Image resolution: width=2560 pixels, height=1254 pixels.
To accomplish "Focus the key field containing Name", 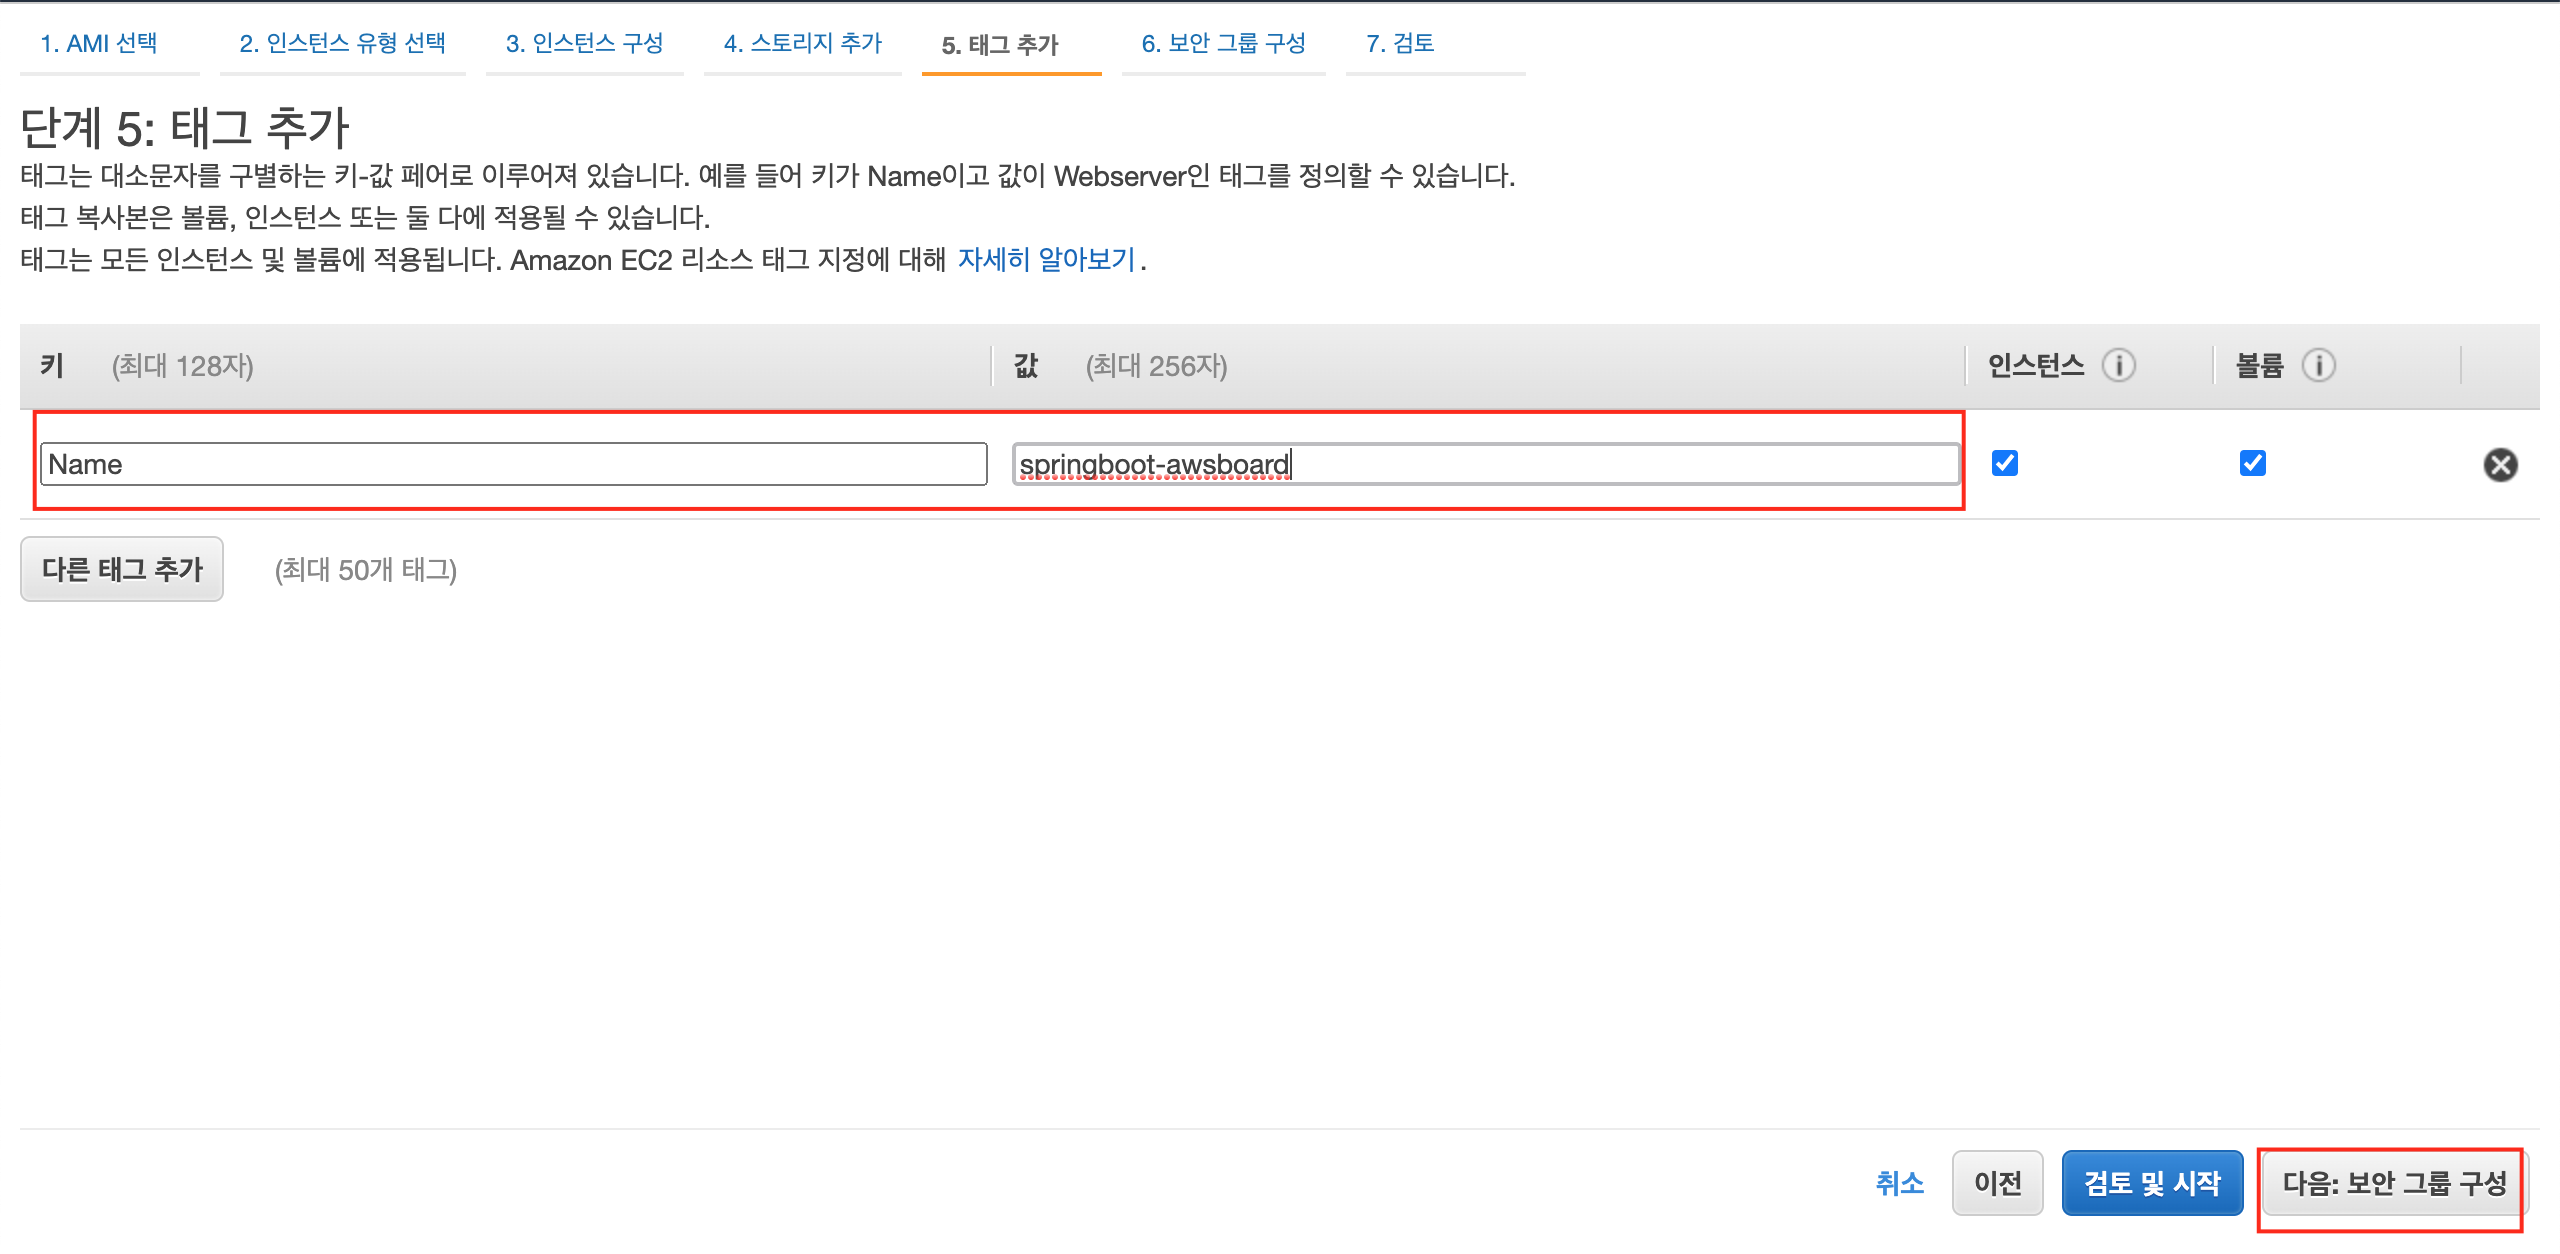I will pos(513,465).
